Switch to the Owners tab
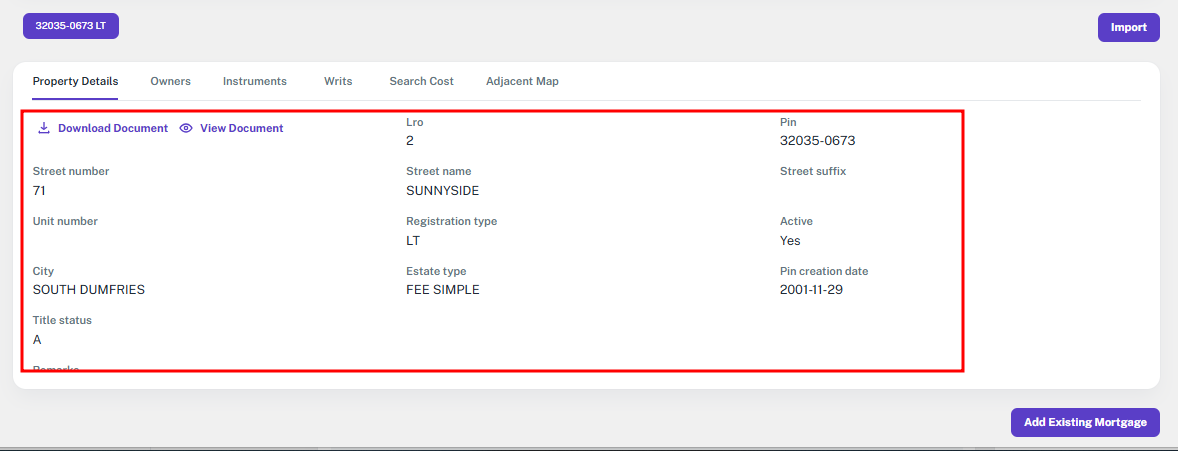Viewport: 1178px width, 451px height. tap(171, 81)
